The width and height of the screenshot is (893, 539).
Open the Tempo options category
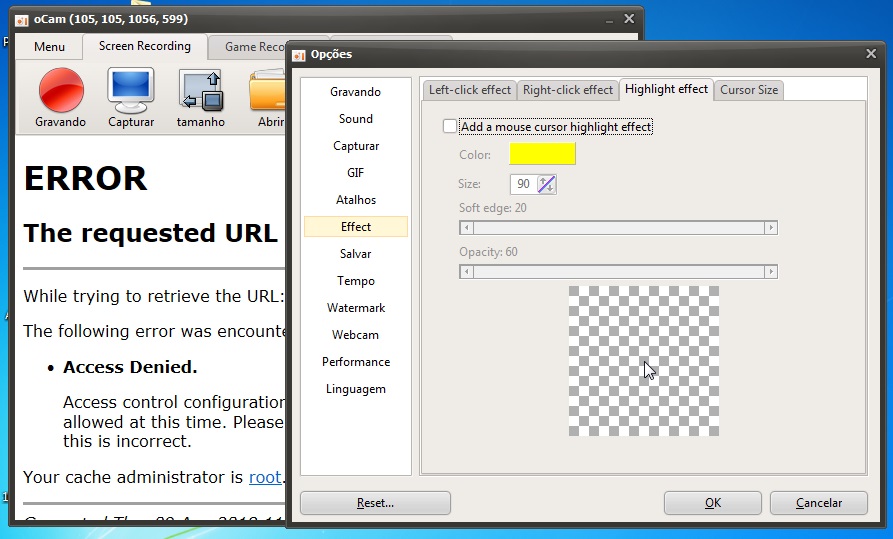click(x=355, y=281)
